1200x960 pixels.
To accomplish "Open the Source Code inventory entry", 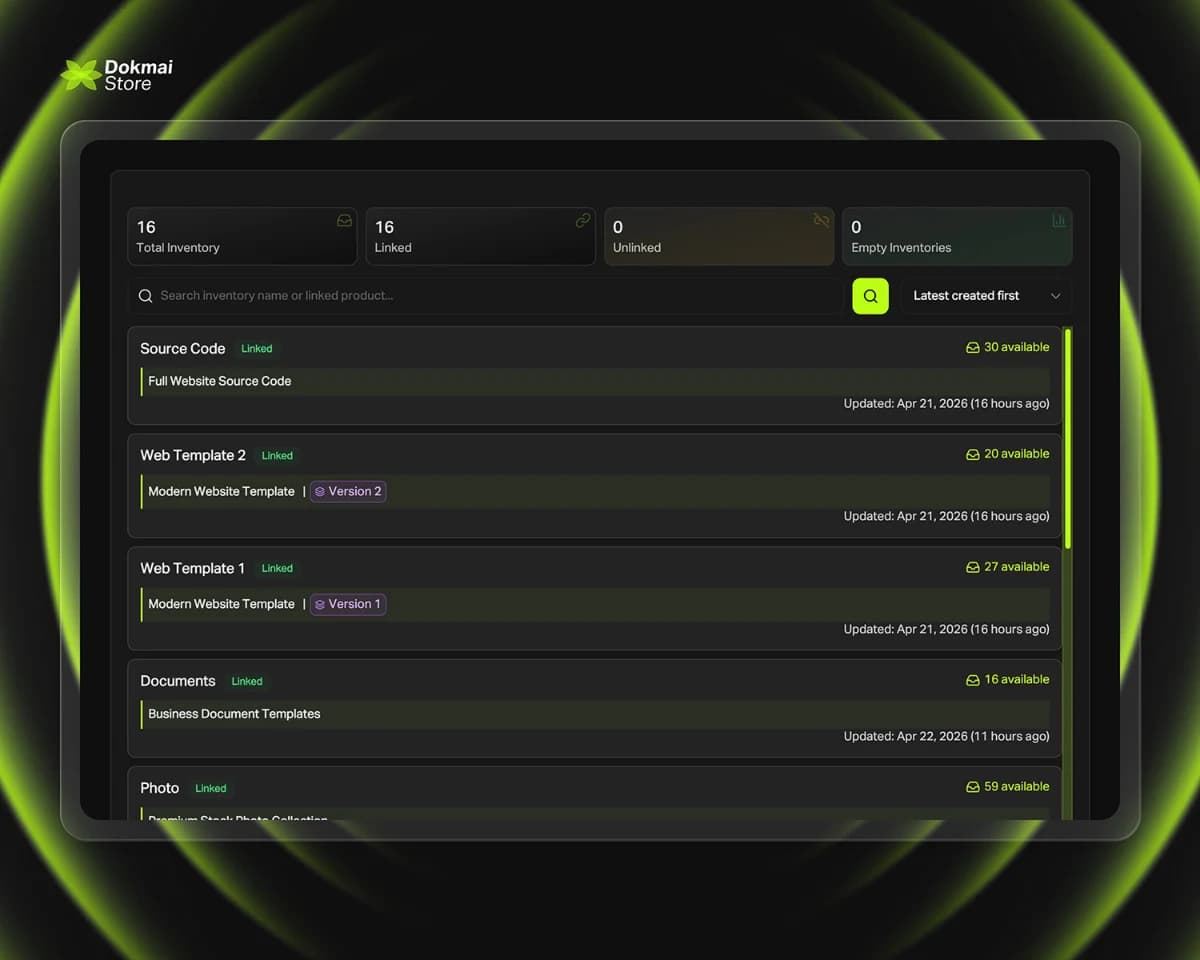I will 183,349.
